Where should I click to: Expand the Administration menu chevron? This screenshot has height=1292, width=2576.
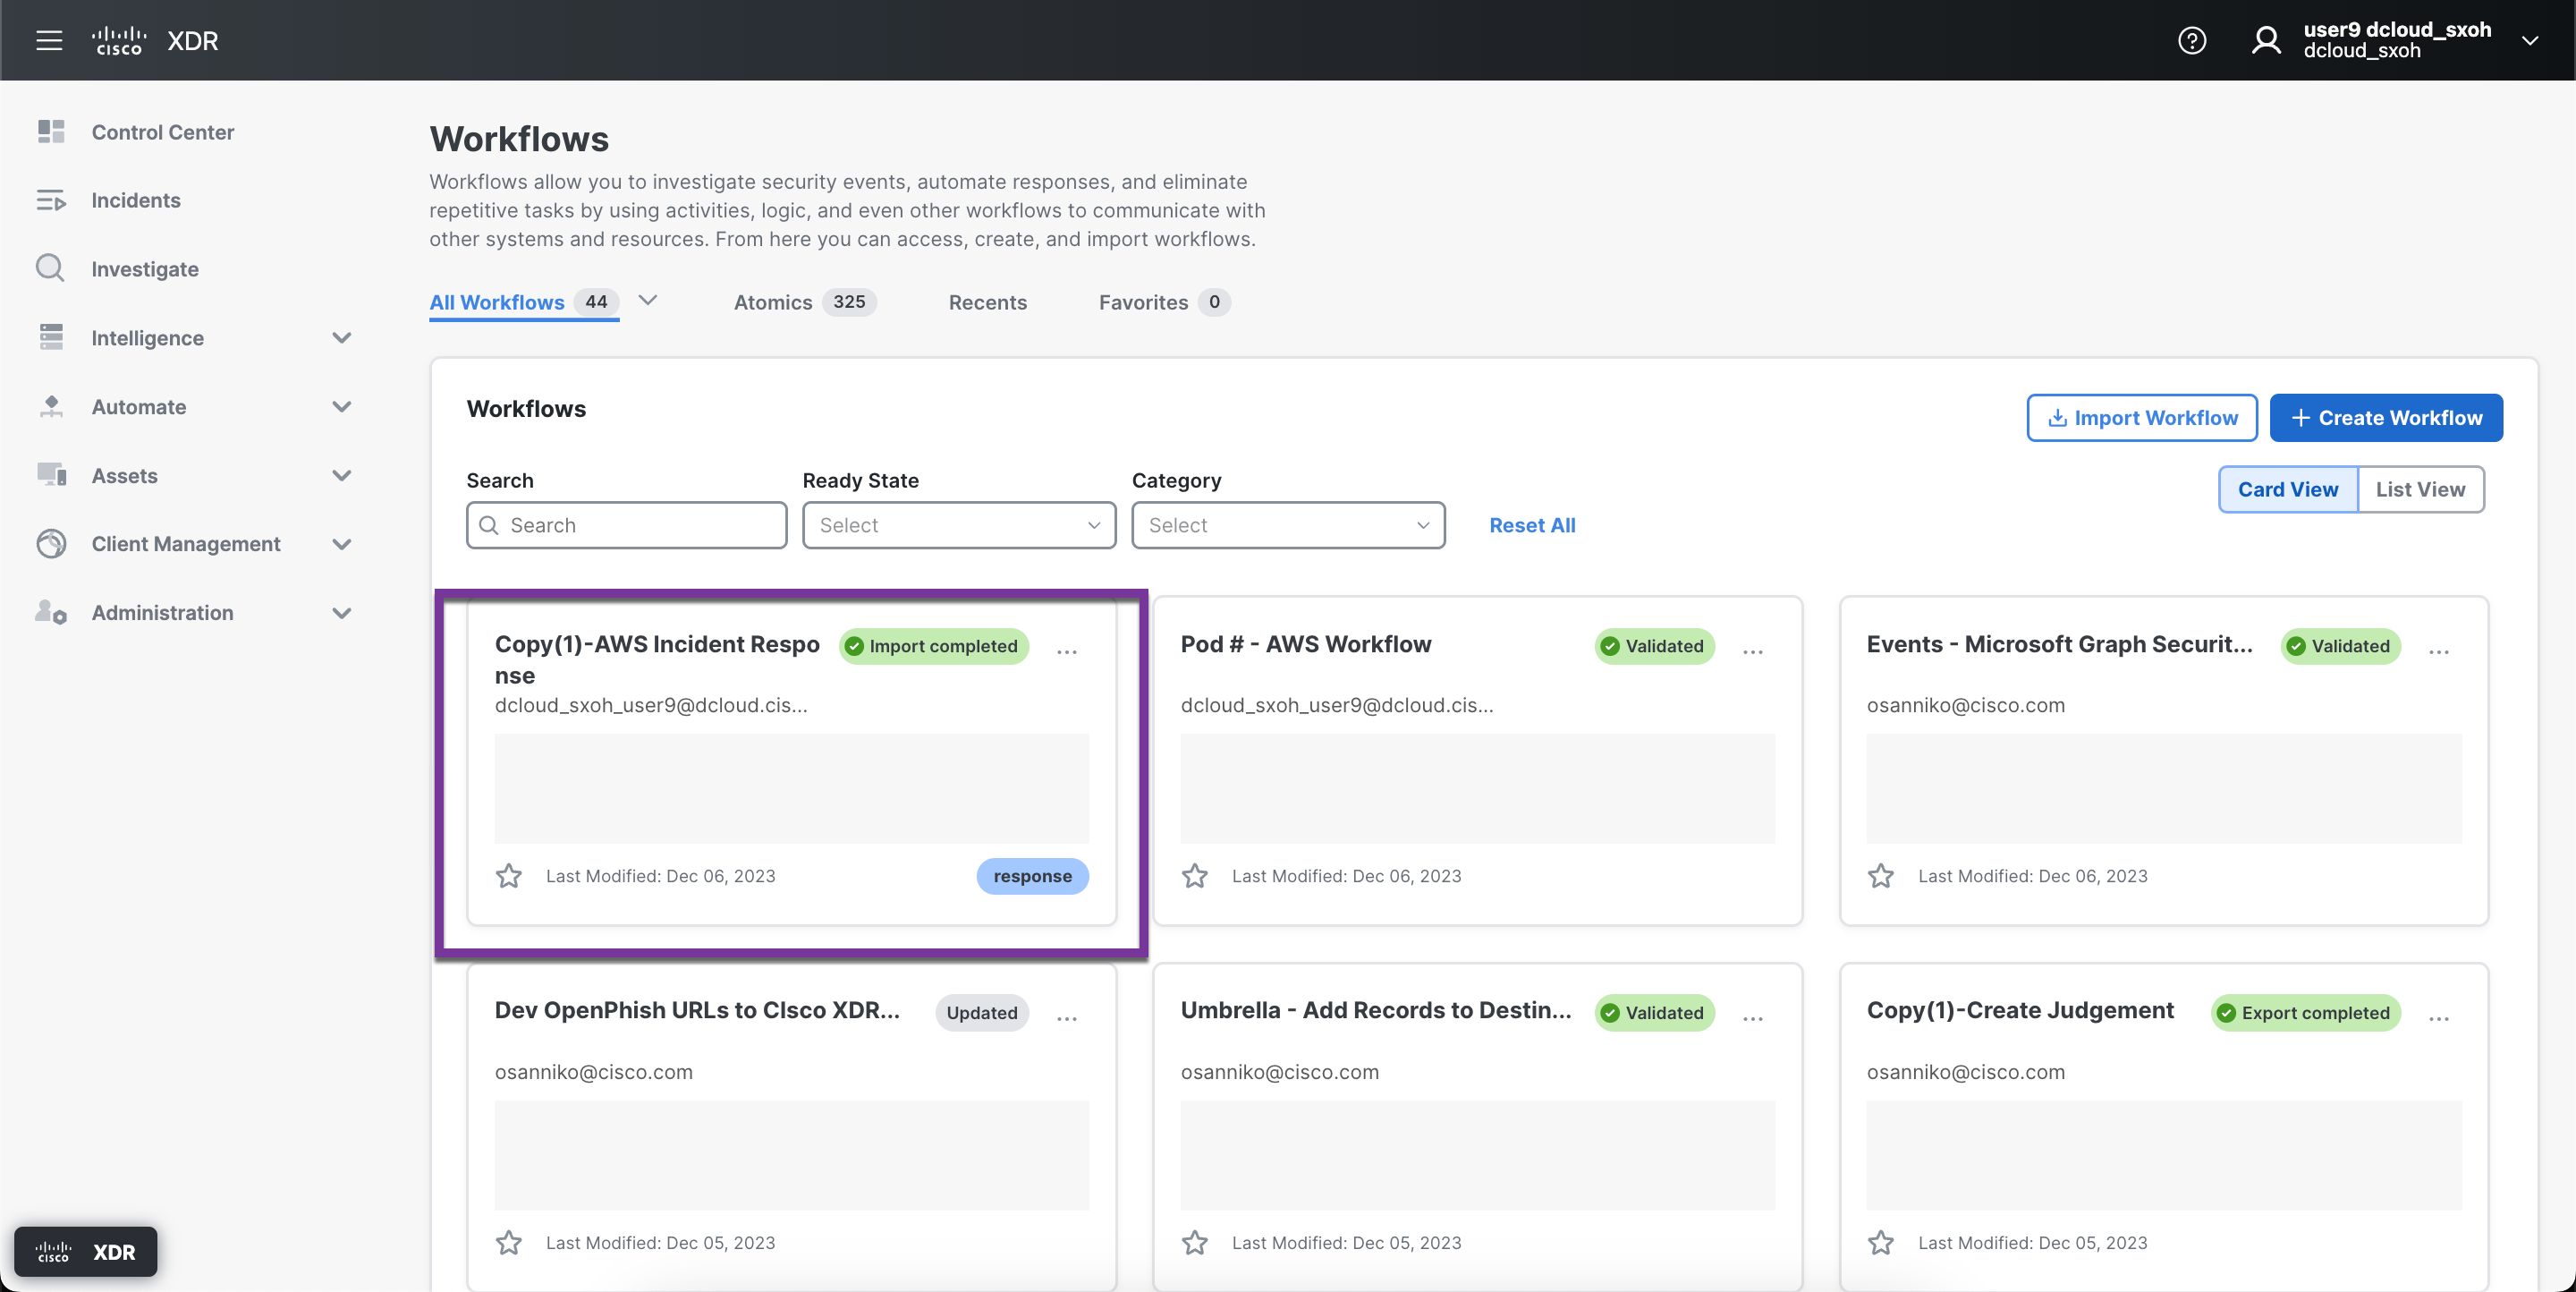342,613
